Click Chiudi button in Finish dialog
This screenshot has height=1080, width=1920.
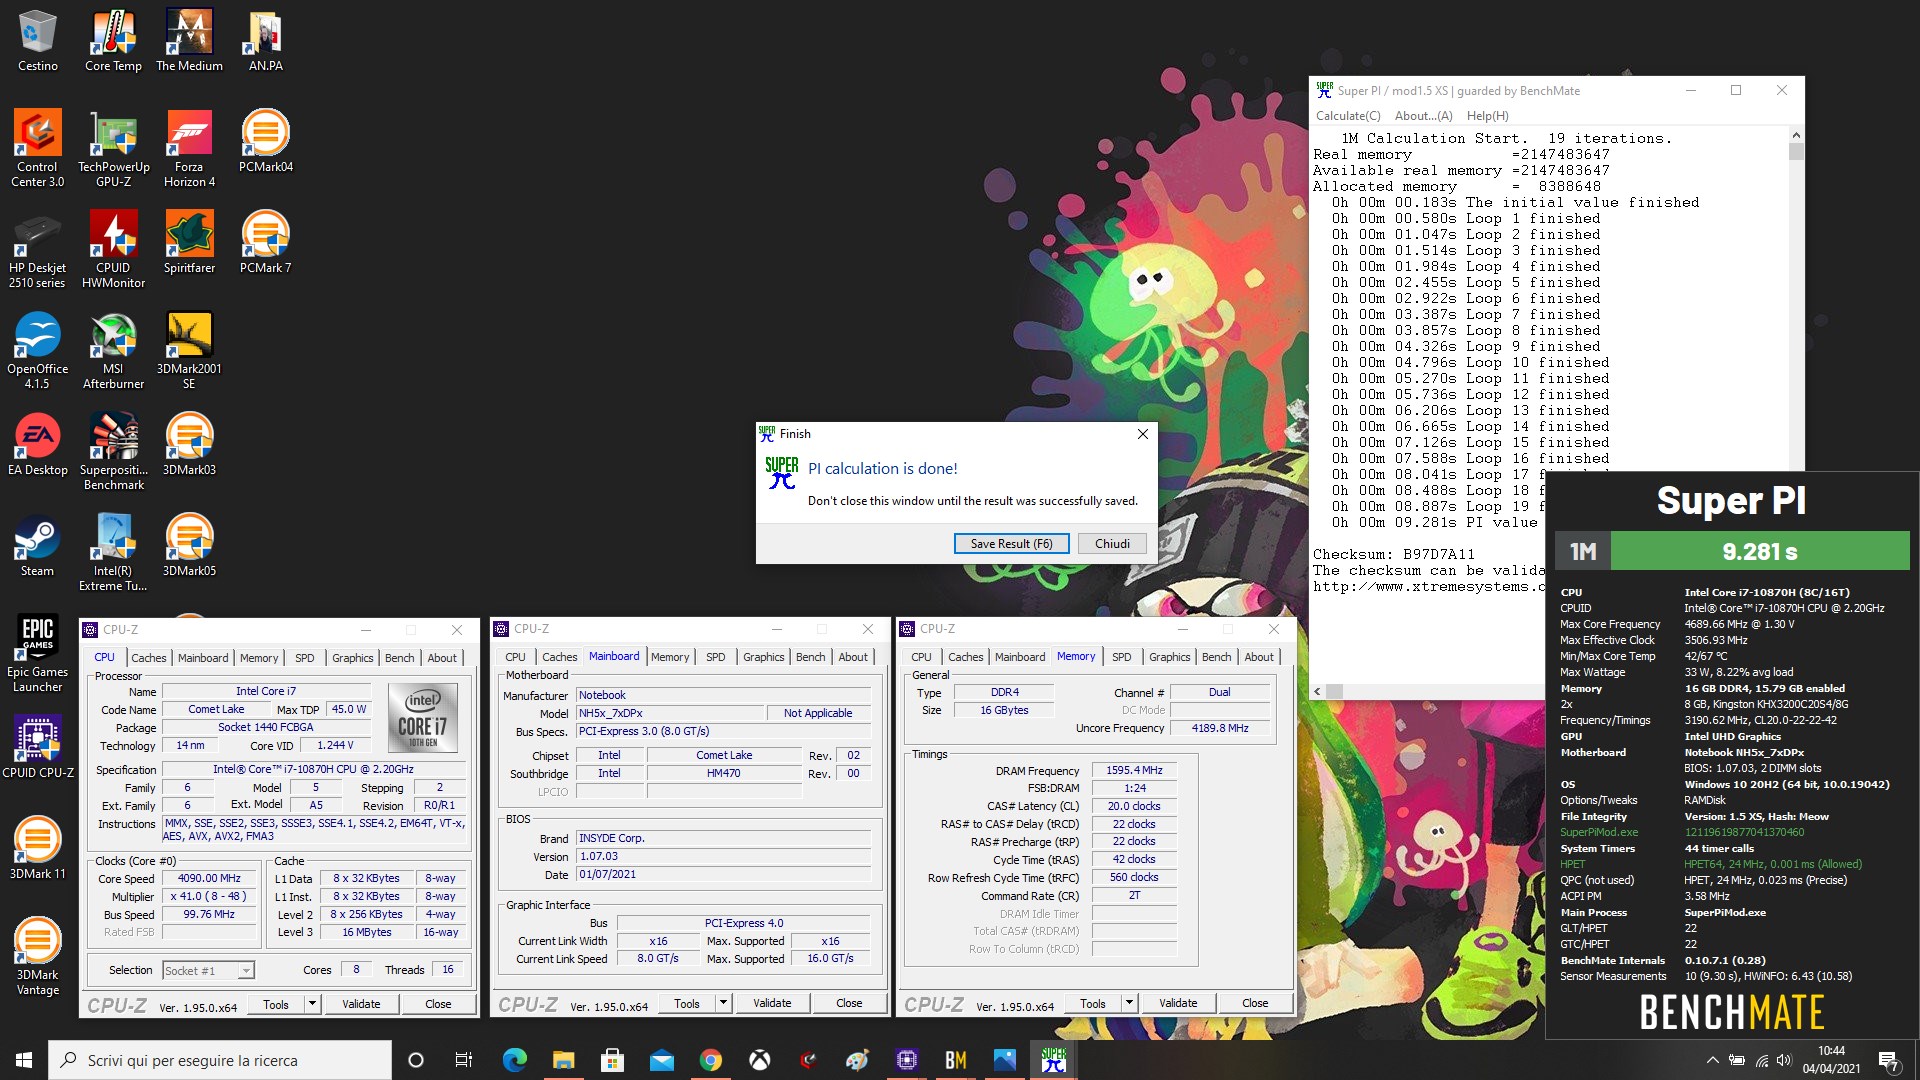[x=1112, y=543]
